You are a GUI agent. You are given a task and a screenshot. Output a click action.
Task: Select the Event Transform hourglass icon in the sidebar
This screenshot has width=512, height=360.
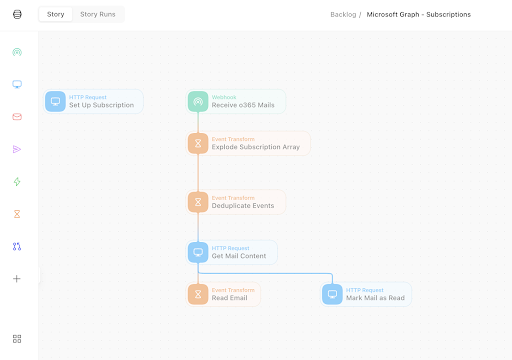click(x=17, y=214)
